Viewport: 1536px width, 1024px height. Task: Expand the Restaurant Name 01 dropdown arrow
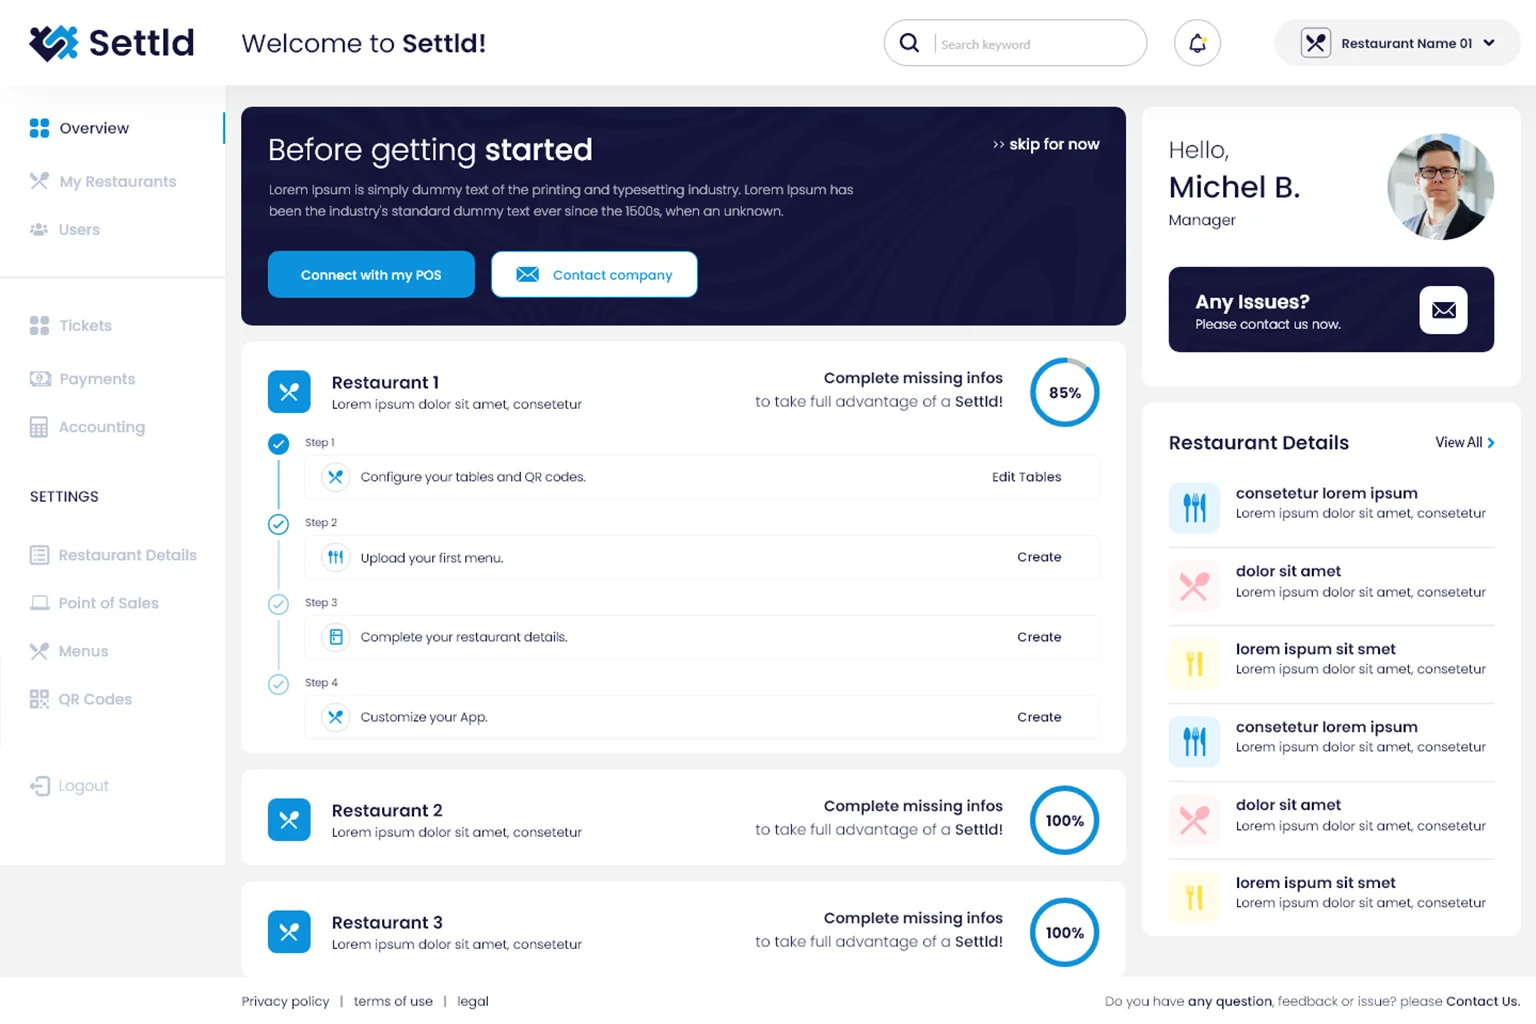click(1489, 43)
